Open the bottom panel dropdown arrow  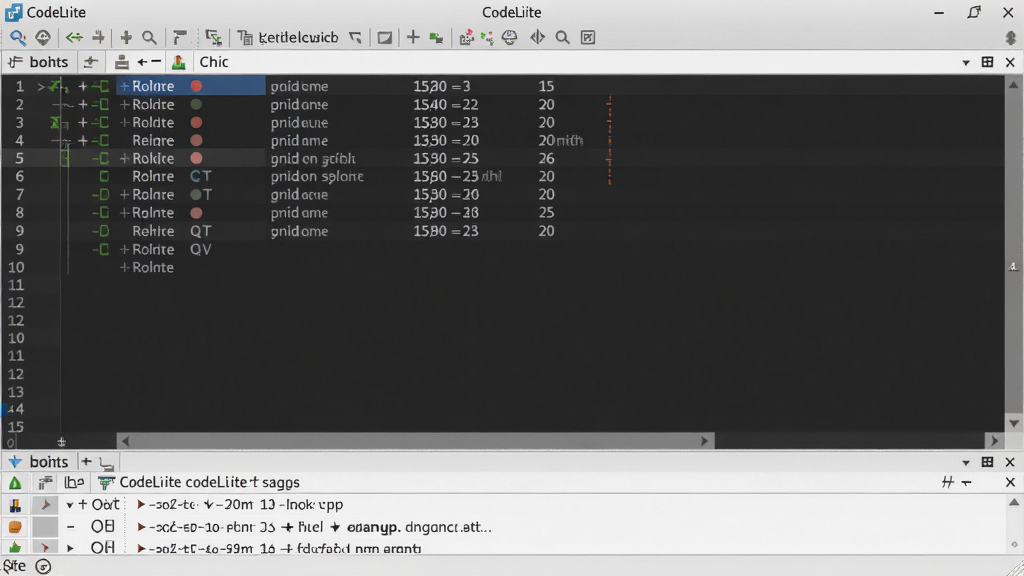tap(966, 462)
